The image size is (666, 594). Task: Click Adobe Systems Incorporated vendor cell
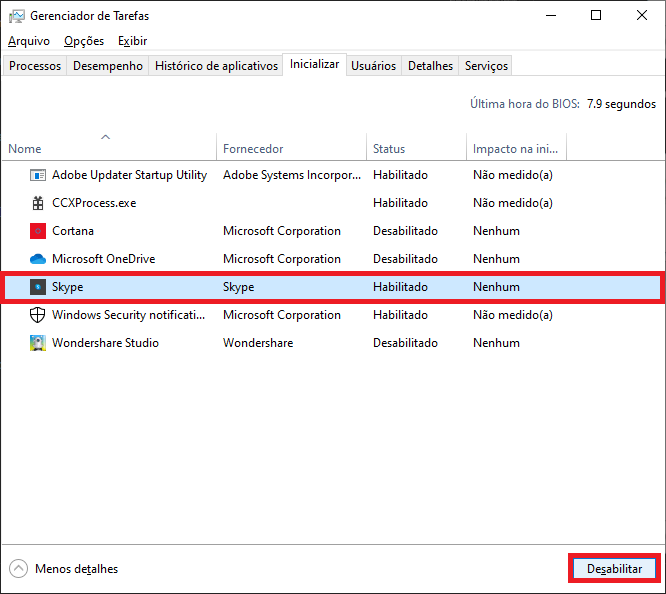[x=292, y=175]
